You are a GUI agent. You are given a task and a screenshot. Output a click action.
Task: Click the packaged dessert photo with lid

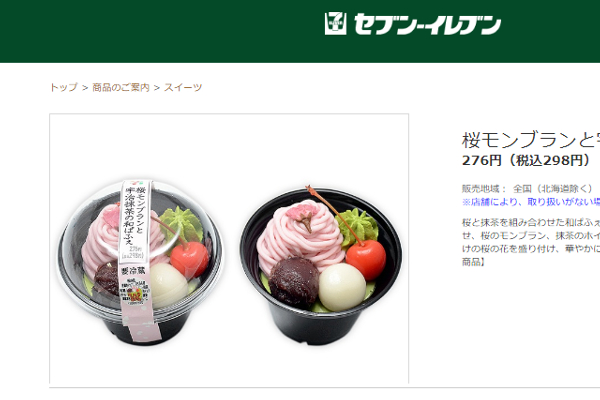point(140,262)
